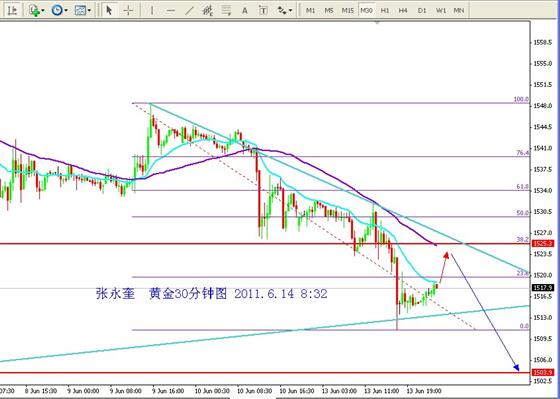Select the D1 timeframe button
The height and width of the screenshot is (399, 560).
[422, 10]
